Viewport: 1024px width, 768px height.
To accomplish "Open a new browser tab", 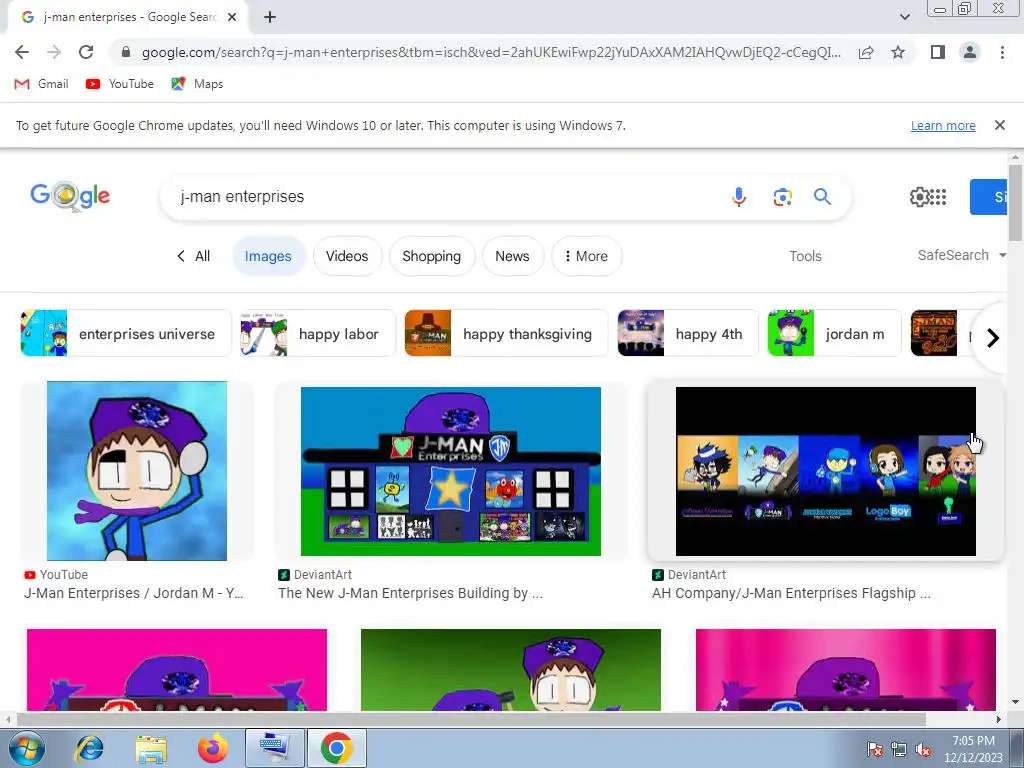I will click(x=270, y=18).
